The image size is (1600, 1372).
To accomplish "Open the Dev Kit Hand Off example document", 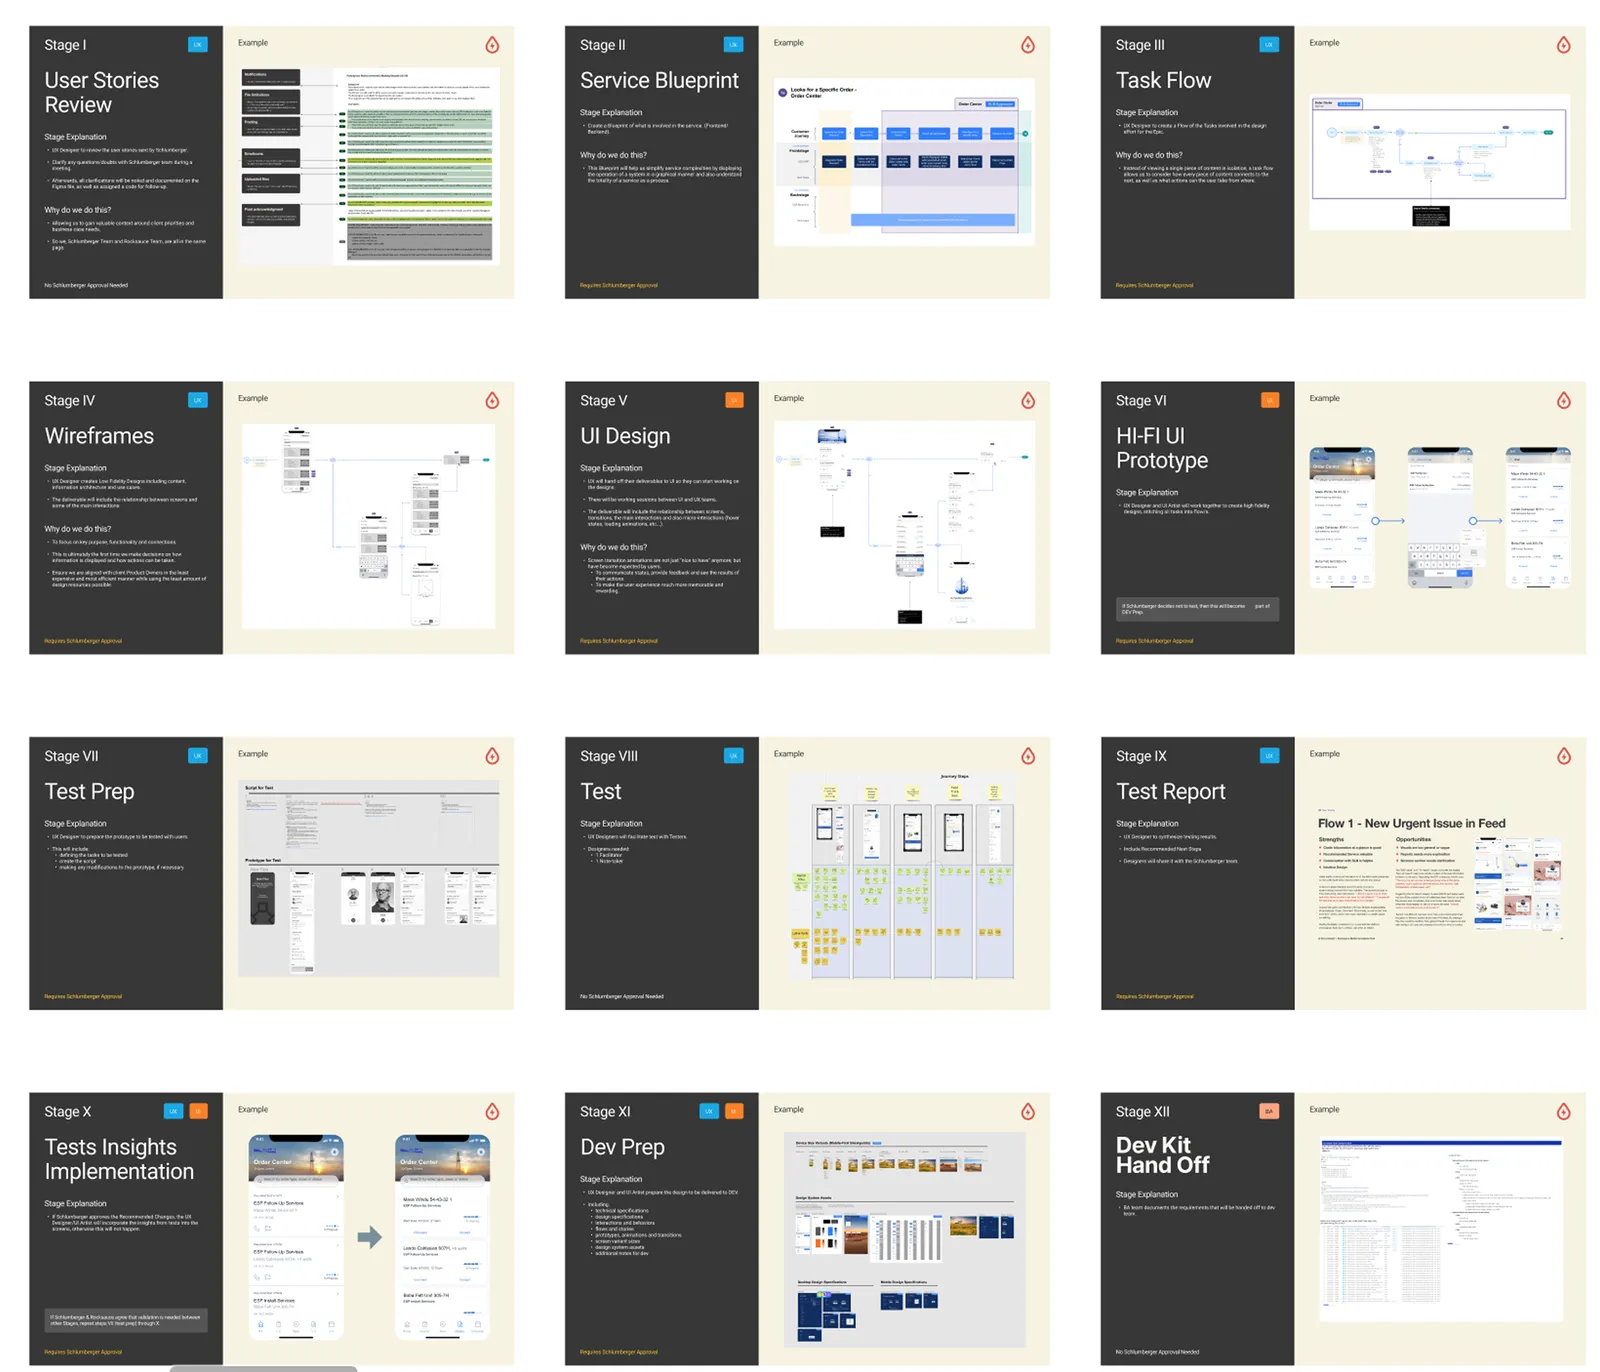I will point(1440,1230).
